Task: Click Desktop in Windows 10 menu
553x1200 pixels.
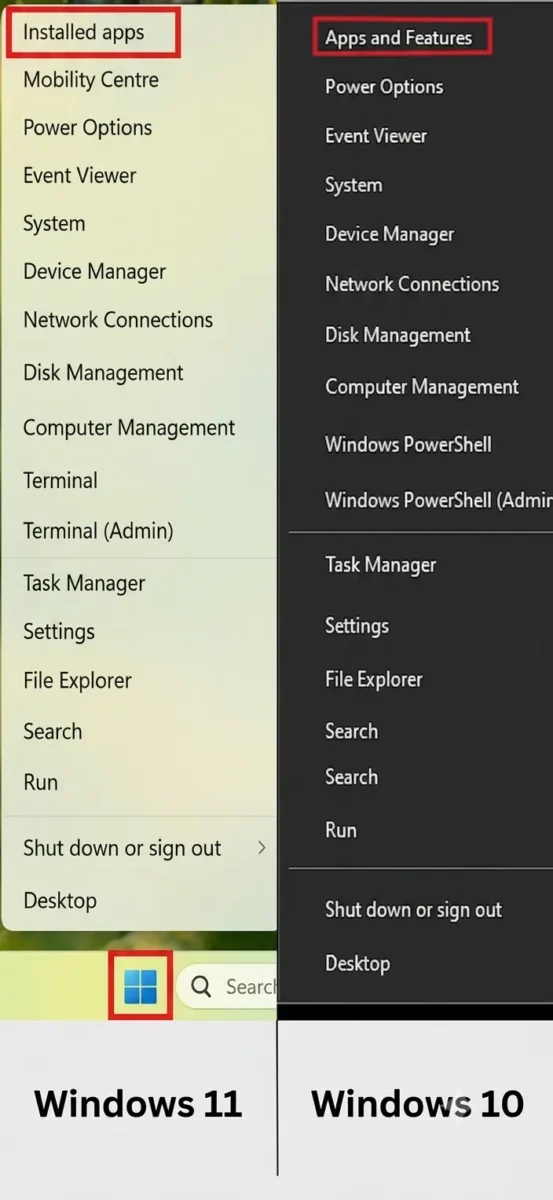Action: pyautogui.click(x=358, y=964)
